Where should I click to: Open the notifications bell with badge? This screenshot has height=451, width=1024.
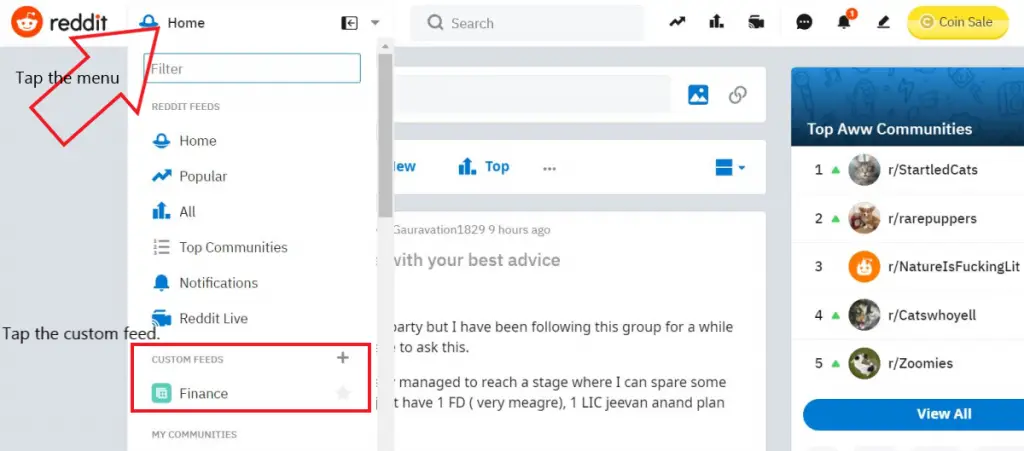(845, 21)
